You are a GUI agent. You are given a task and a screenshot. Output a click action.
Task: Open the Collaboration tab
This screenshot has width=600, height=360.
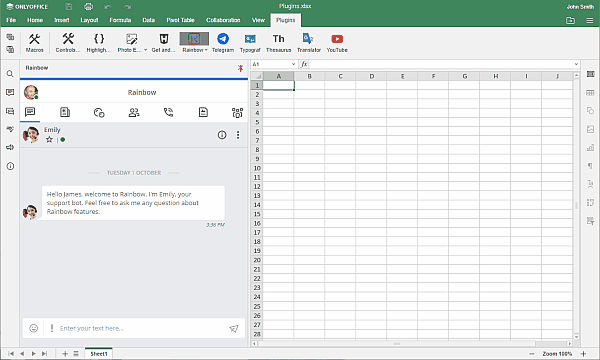tap(223, 20)
